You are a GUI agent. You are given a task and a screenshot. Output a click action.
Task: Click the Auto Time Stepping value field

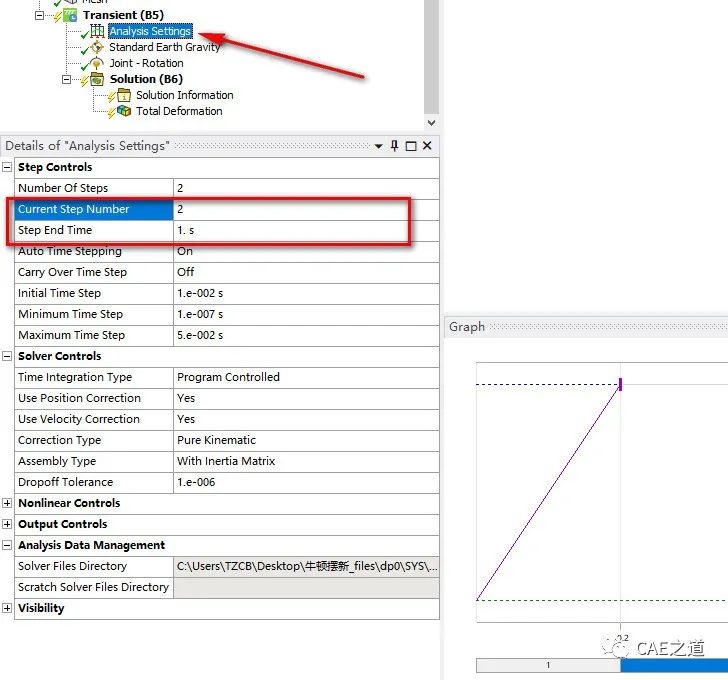coord(305,252)
